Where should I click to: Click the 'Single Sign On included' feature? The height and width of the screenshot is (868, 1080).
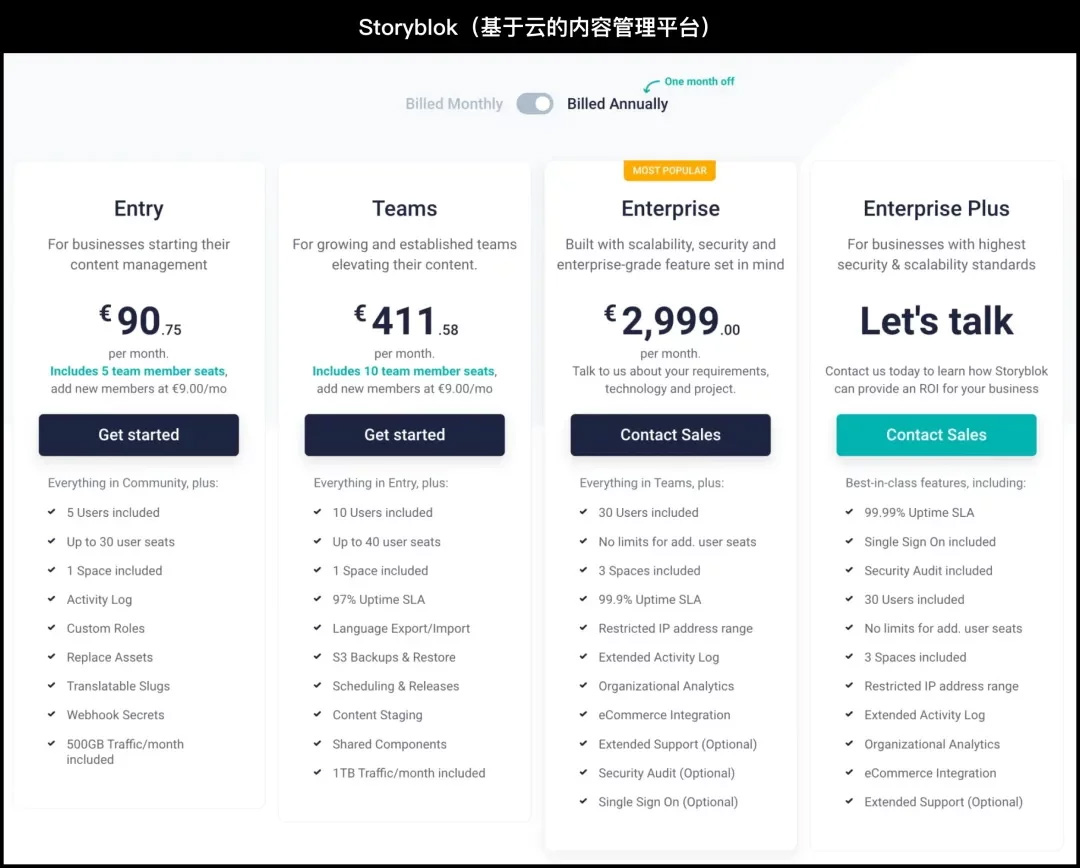click(x=930, y=542)
